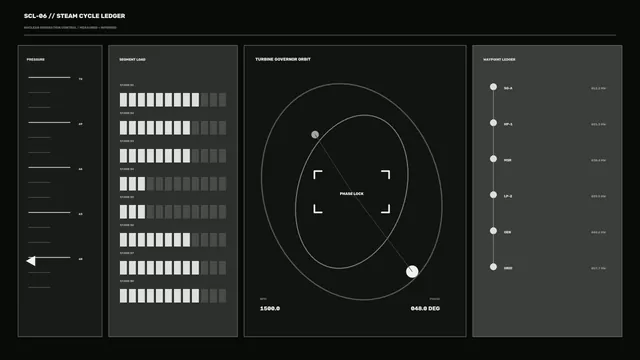Image resolution: width=640 pixels, height=360 pixels.
Task: Click the 048.0 DEG phase readout
Action: 425,308
